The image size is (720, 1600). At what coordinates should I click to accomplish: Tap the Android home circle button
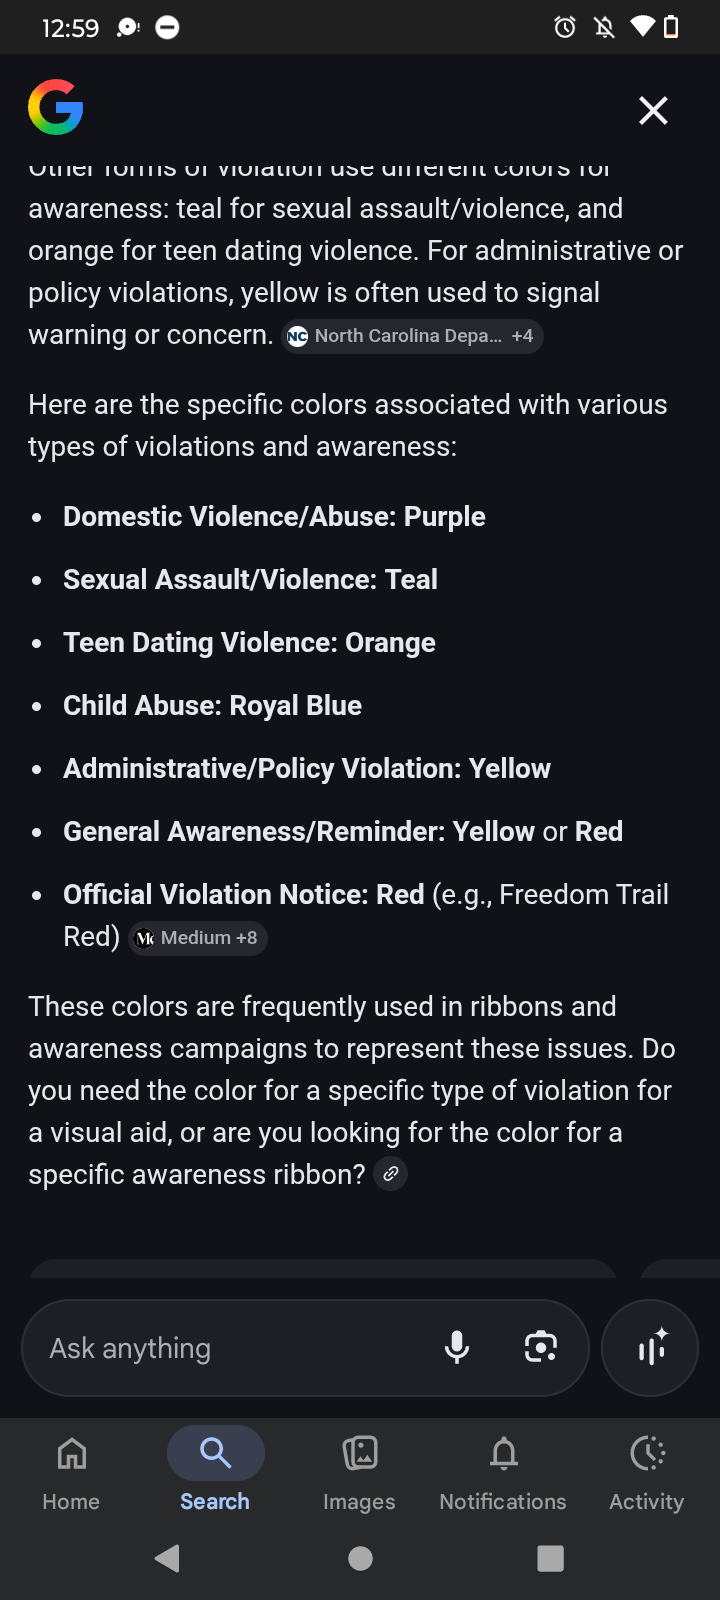pyautogui.click(x=361, y=1557)
